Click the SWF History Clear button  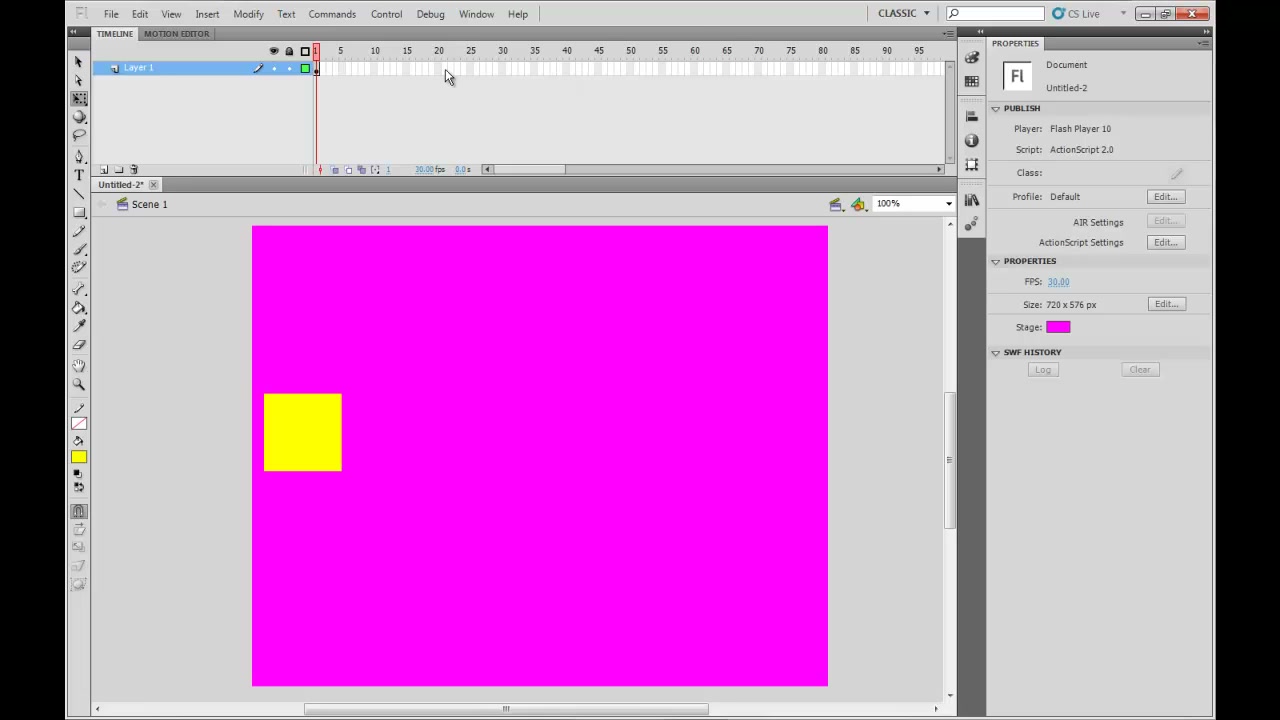click(1140, 370)
